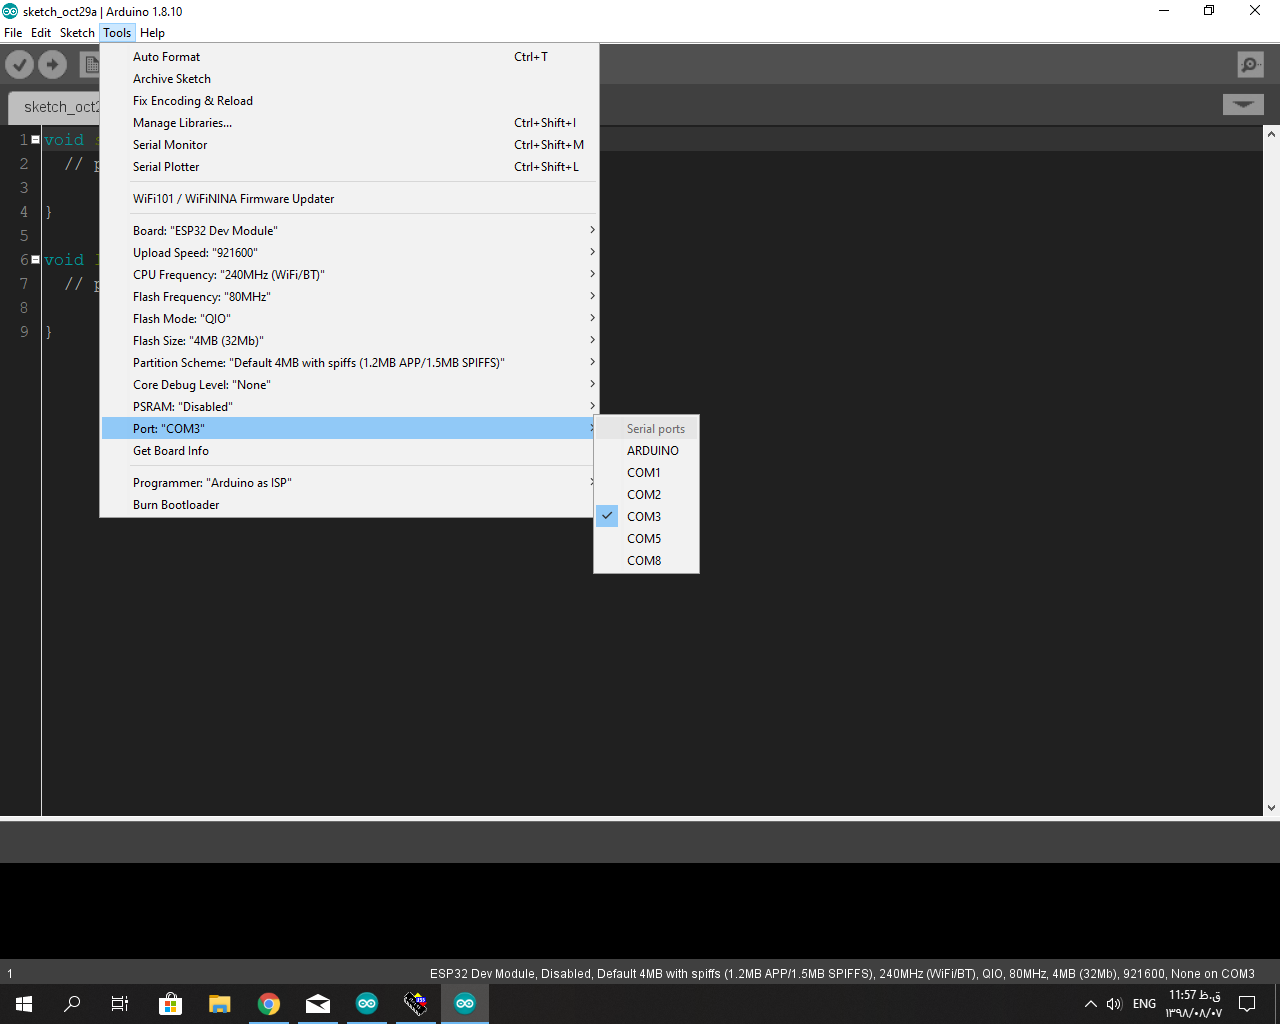Open the Windows Start menu
This screenshot has height=1024, width=1280.
[24, 1004]
